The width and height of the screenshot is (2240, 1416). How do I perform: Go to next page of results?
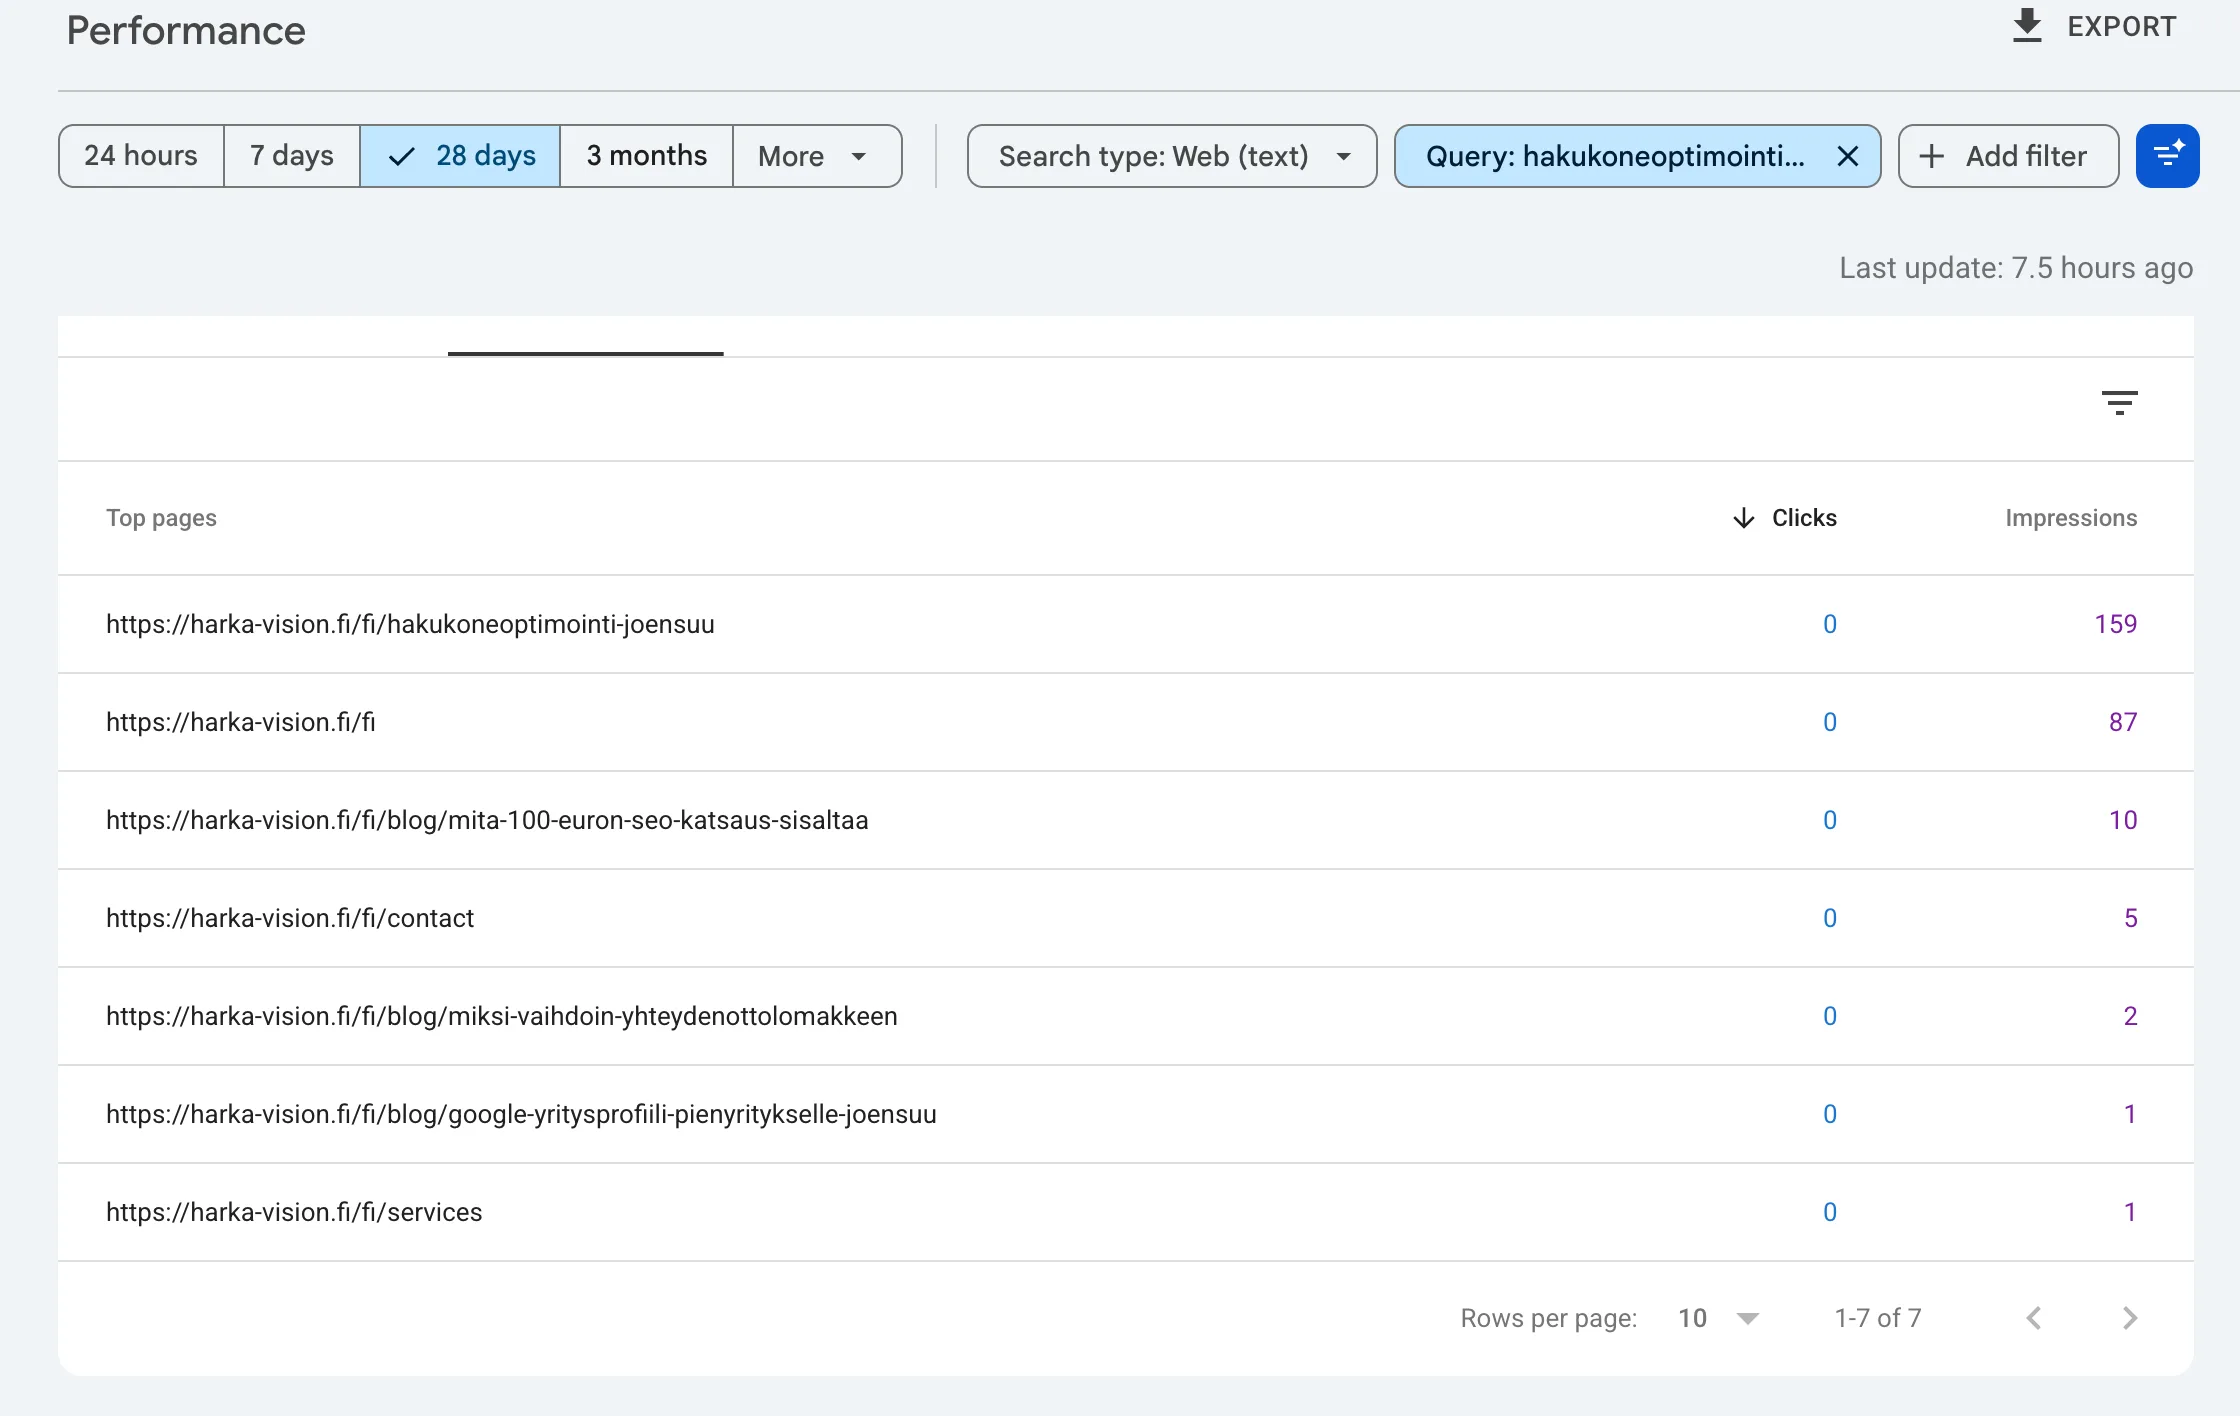[x=2130, y=1318]
